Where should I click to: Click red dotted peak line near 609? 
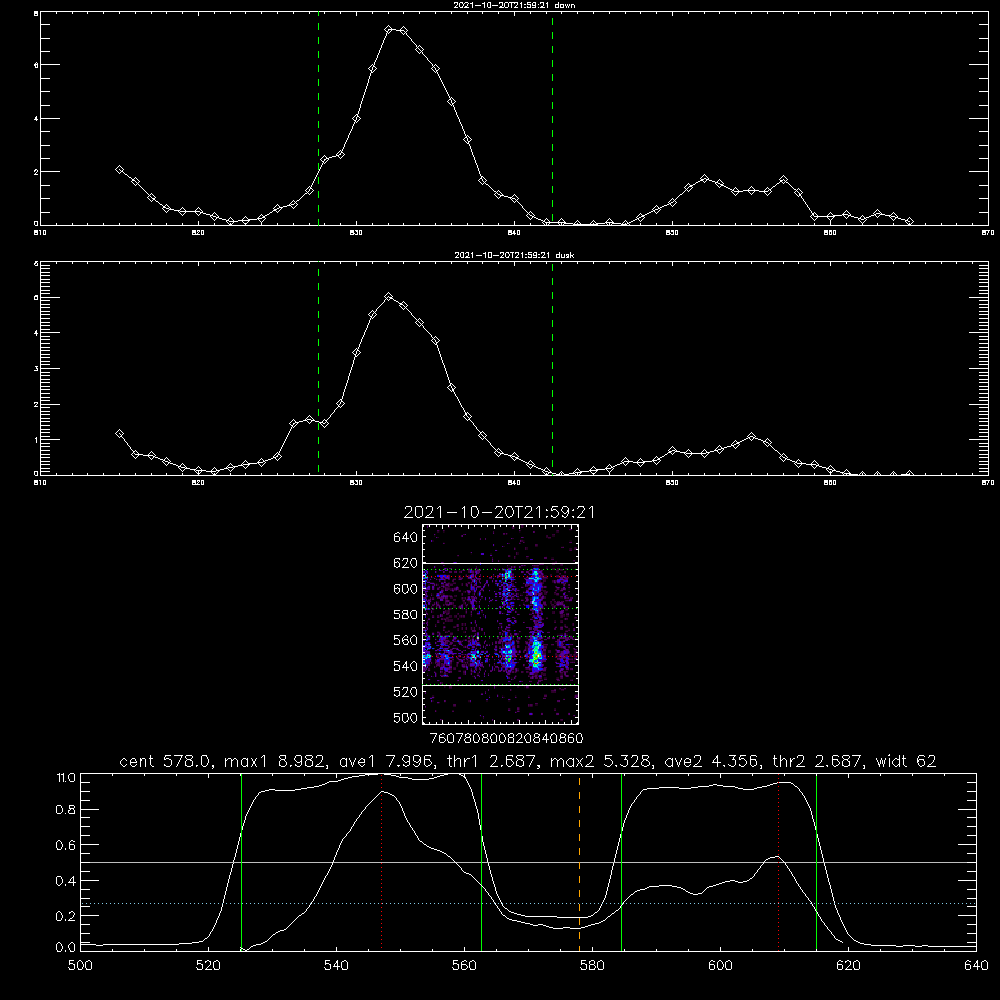(778, 861)
